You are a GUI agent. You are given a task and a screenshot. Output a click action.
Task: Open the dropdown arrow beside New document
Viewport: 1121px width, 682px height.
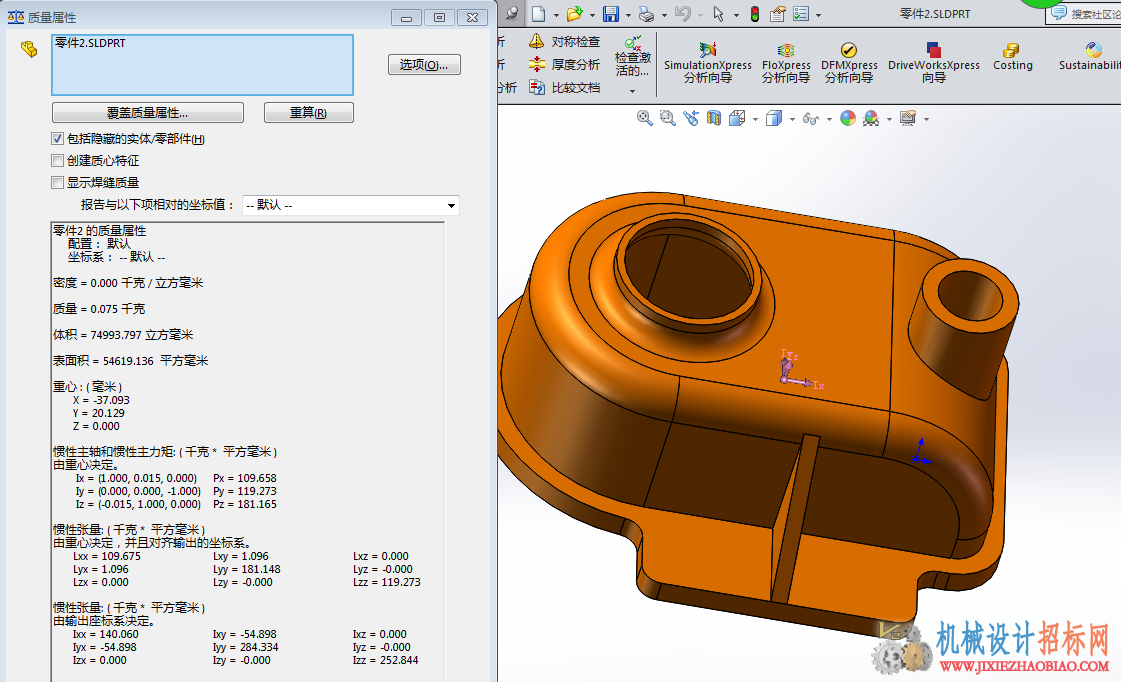[556, 15]
